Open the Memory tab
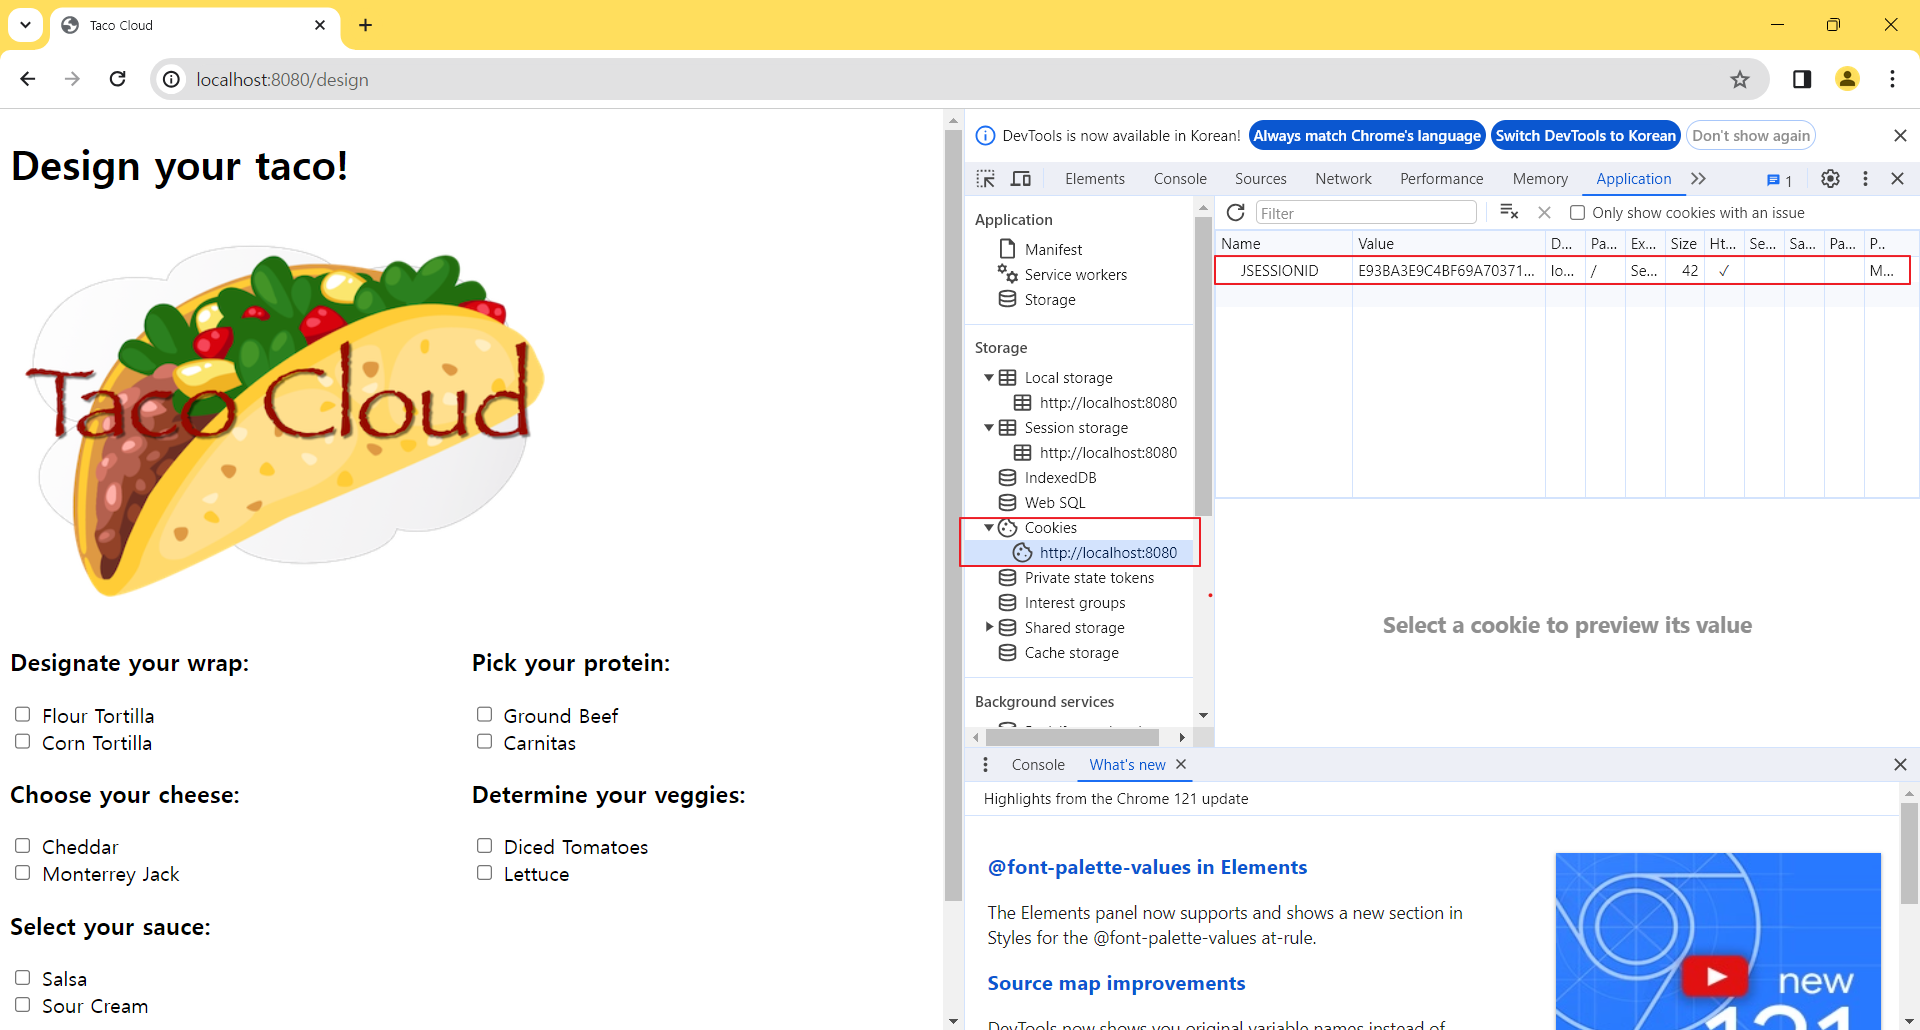Image resolution: width=1920 pixels, height=1030 pixels. point(1540,178)
